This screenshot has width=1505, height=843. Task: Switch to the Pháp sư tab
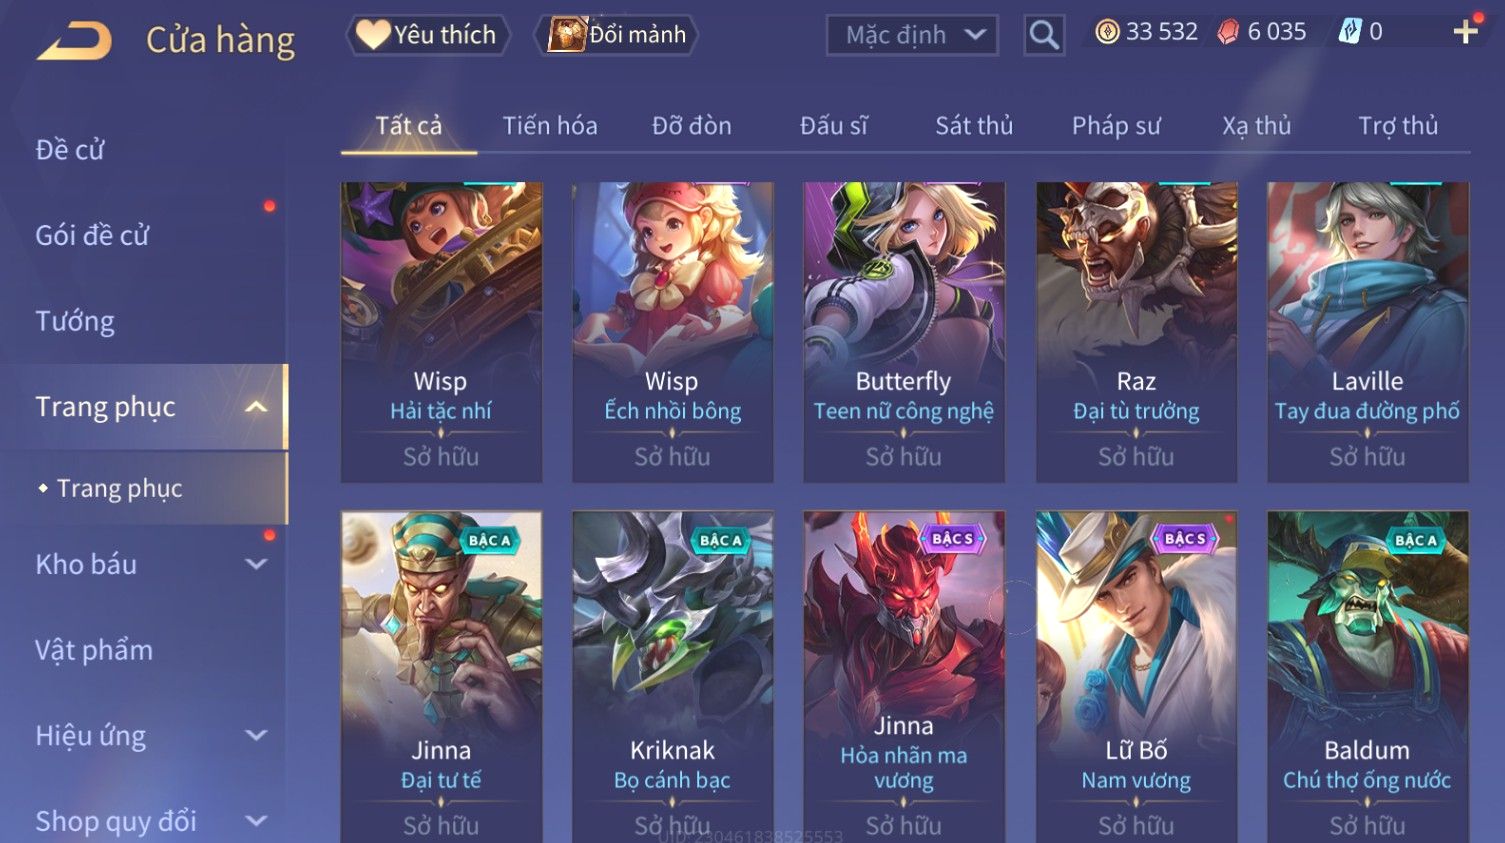tap(1116, 126)
